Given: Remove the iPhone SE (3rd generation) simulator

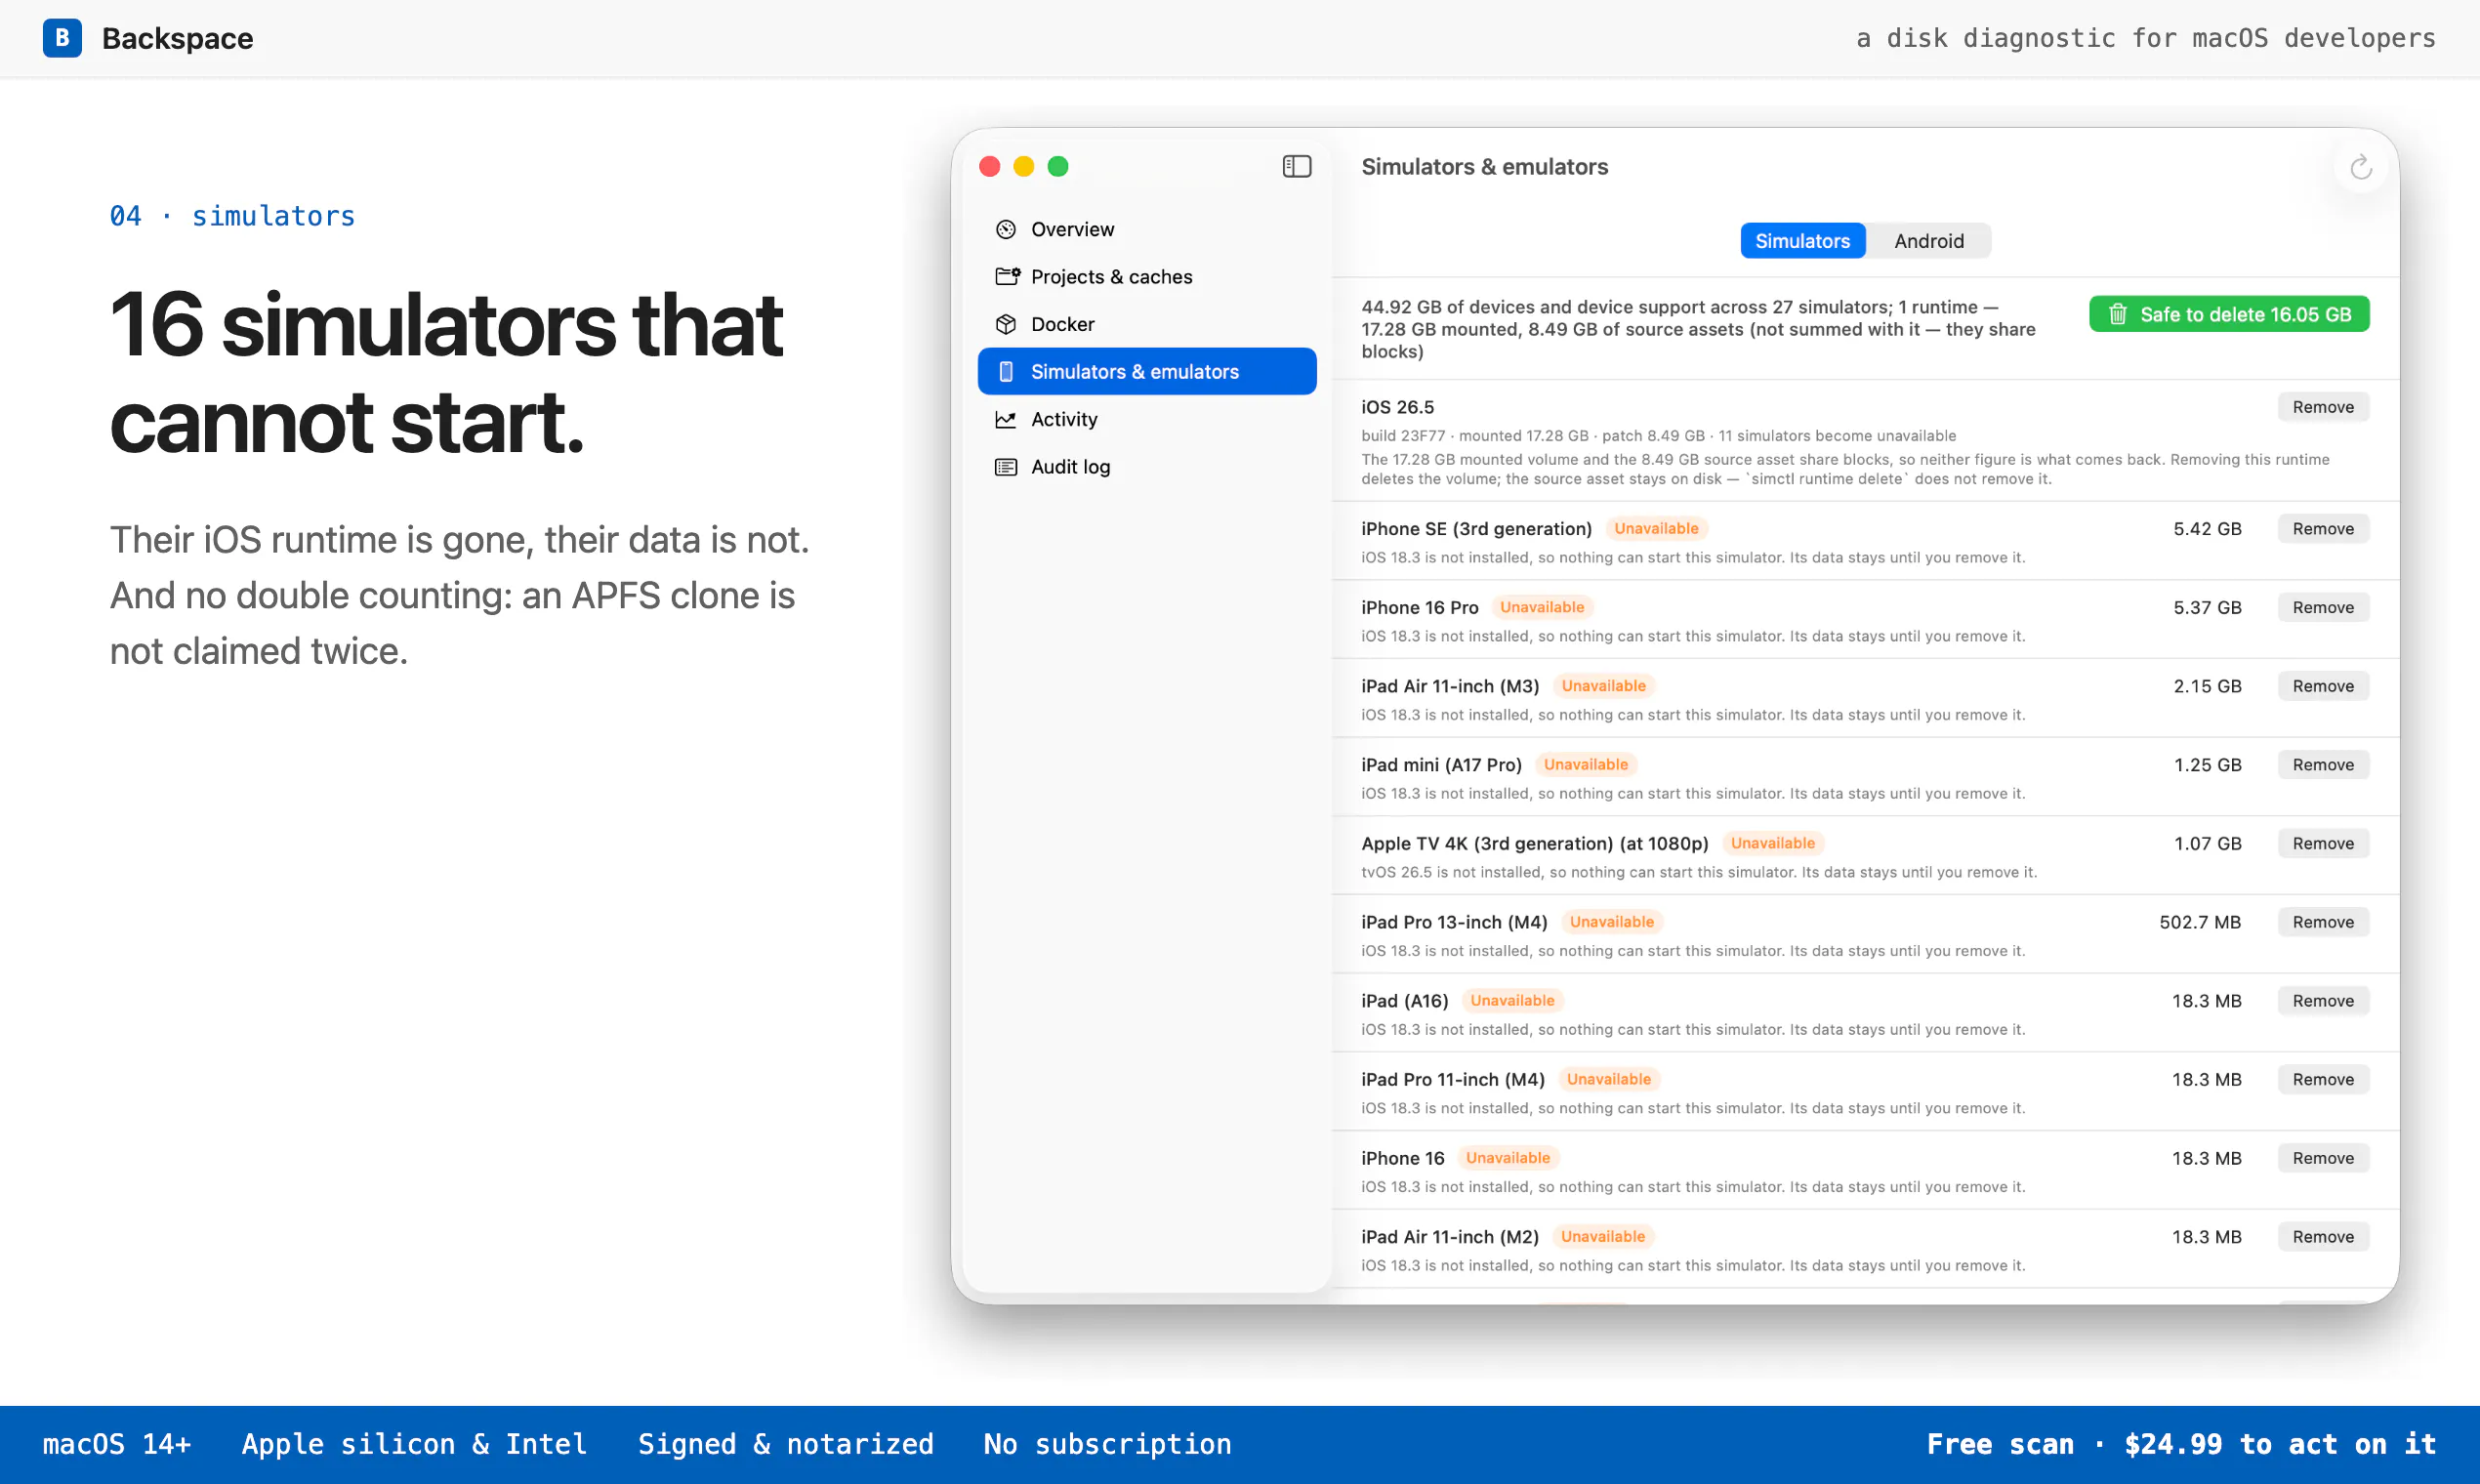Looking at the screenshot, I should [2323, 528].
